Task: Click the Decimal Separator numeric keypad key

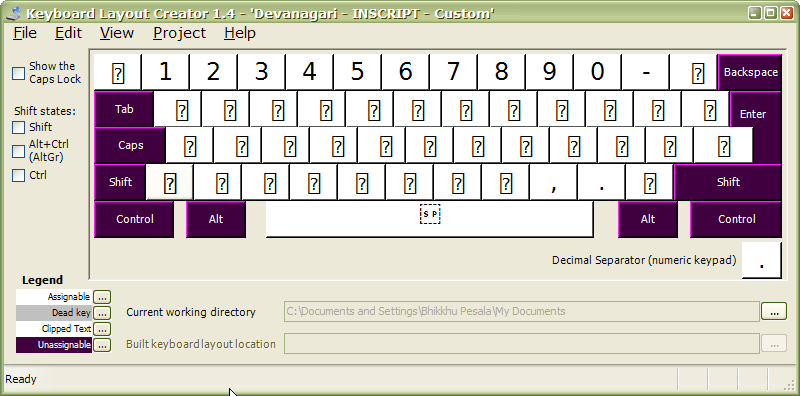Action: 761,260
